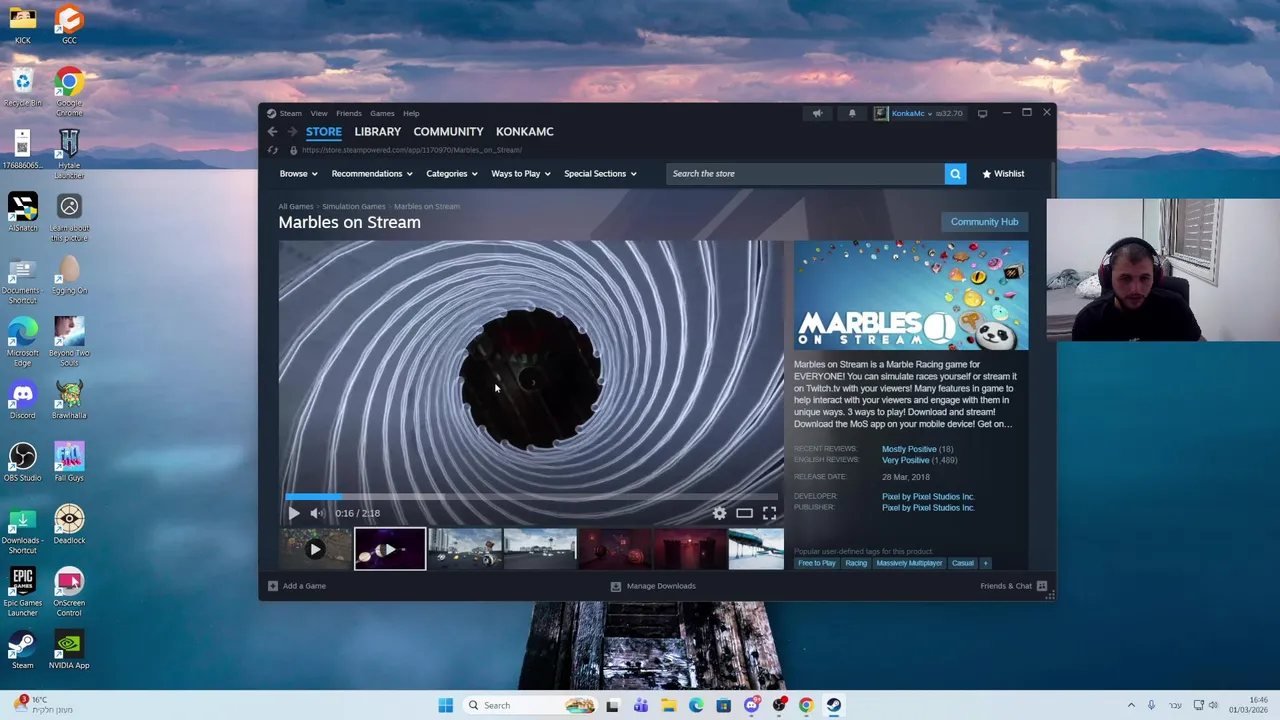Expand the Categories dropdown
Screen dimensions: 1280x720
point(452,174)
